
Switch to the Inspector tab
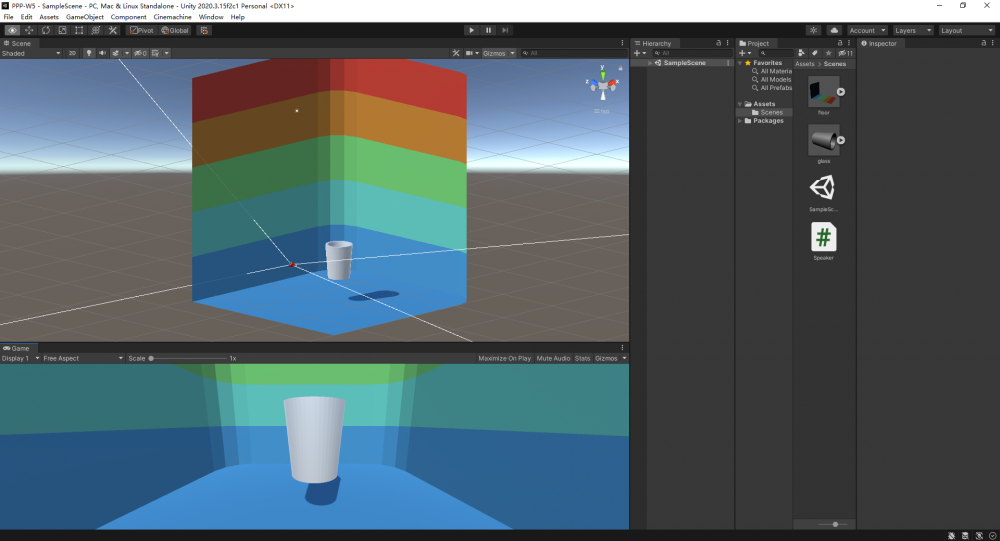tap(881, 43)
